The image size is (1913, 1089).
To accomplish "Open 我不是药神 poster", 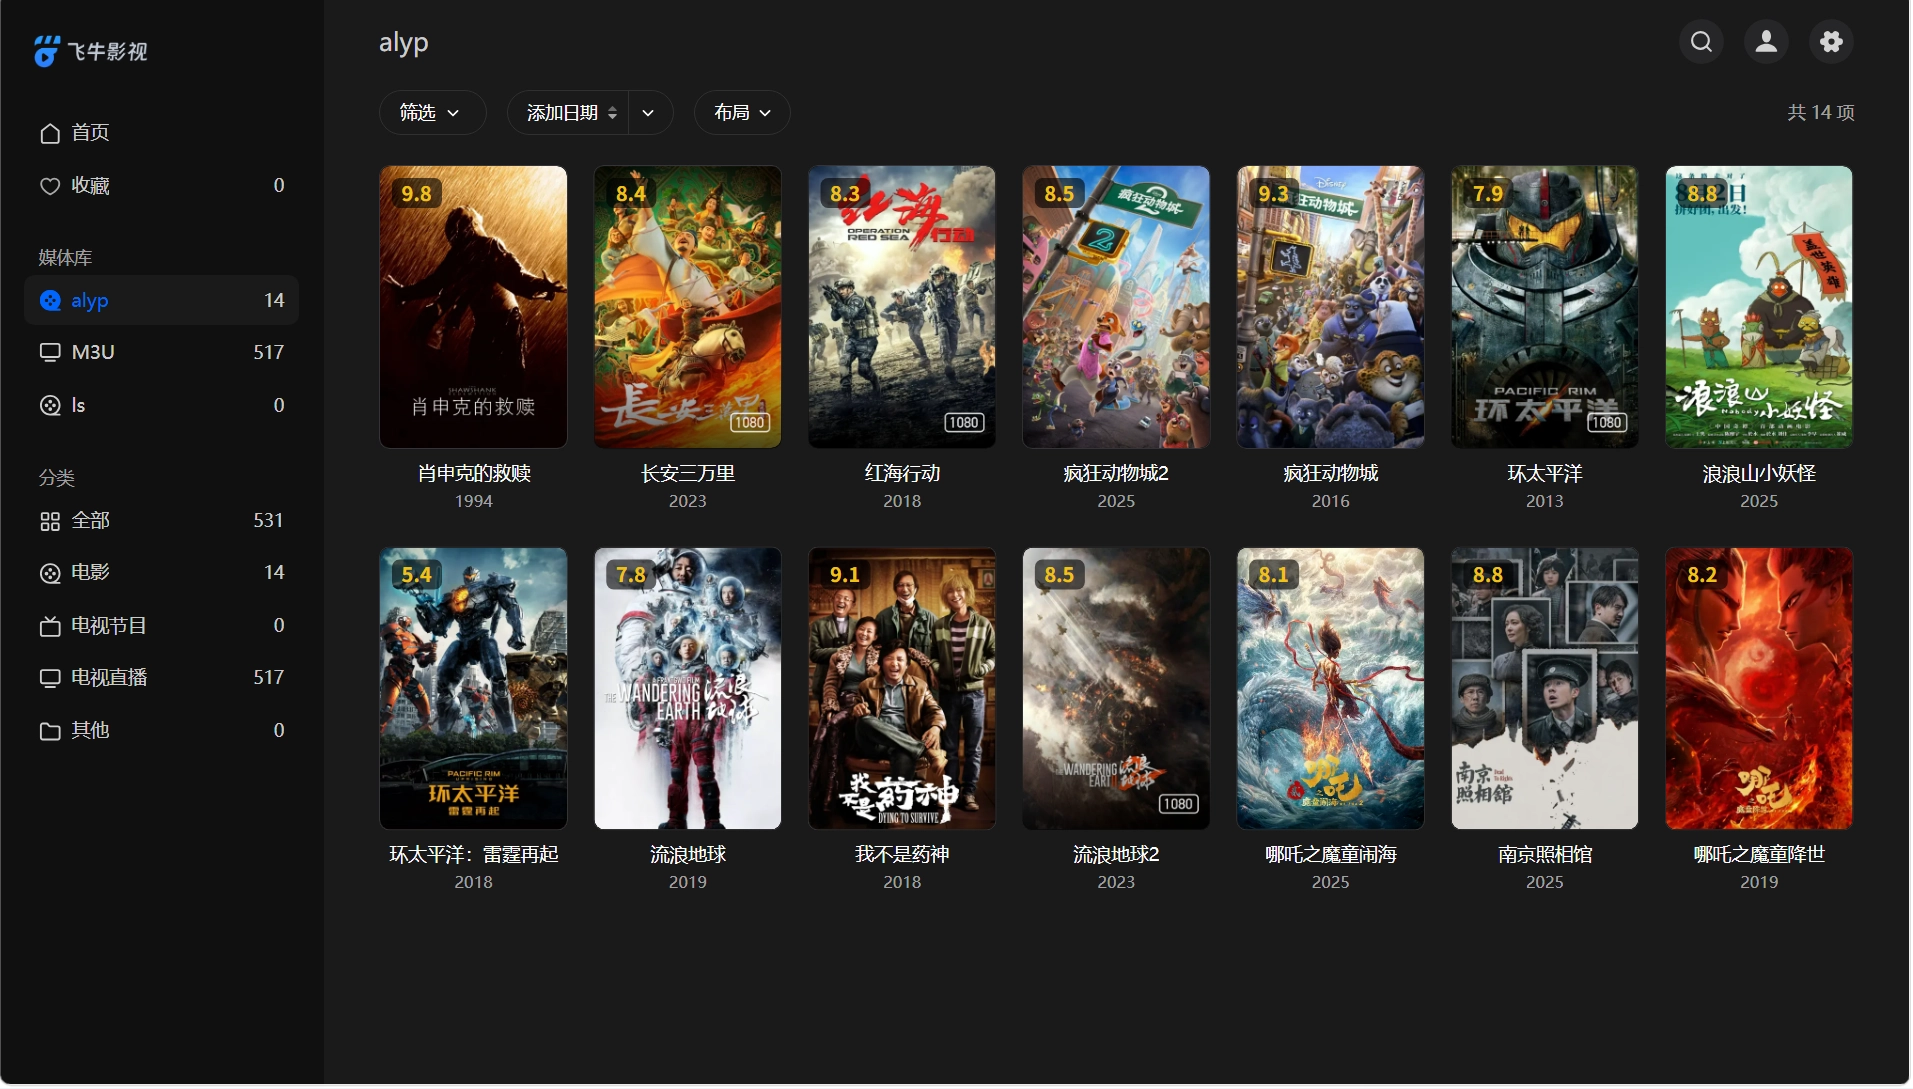I will click(902, 689).
